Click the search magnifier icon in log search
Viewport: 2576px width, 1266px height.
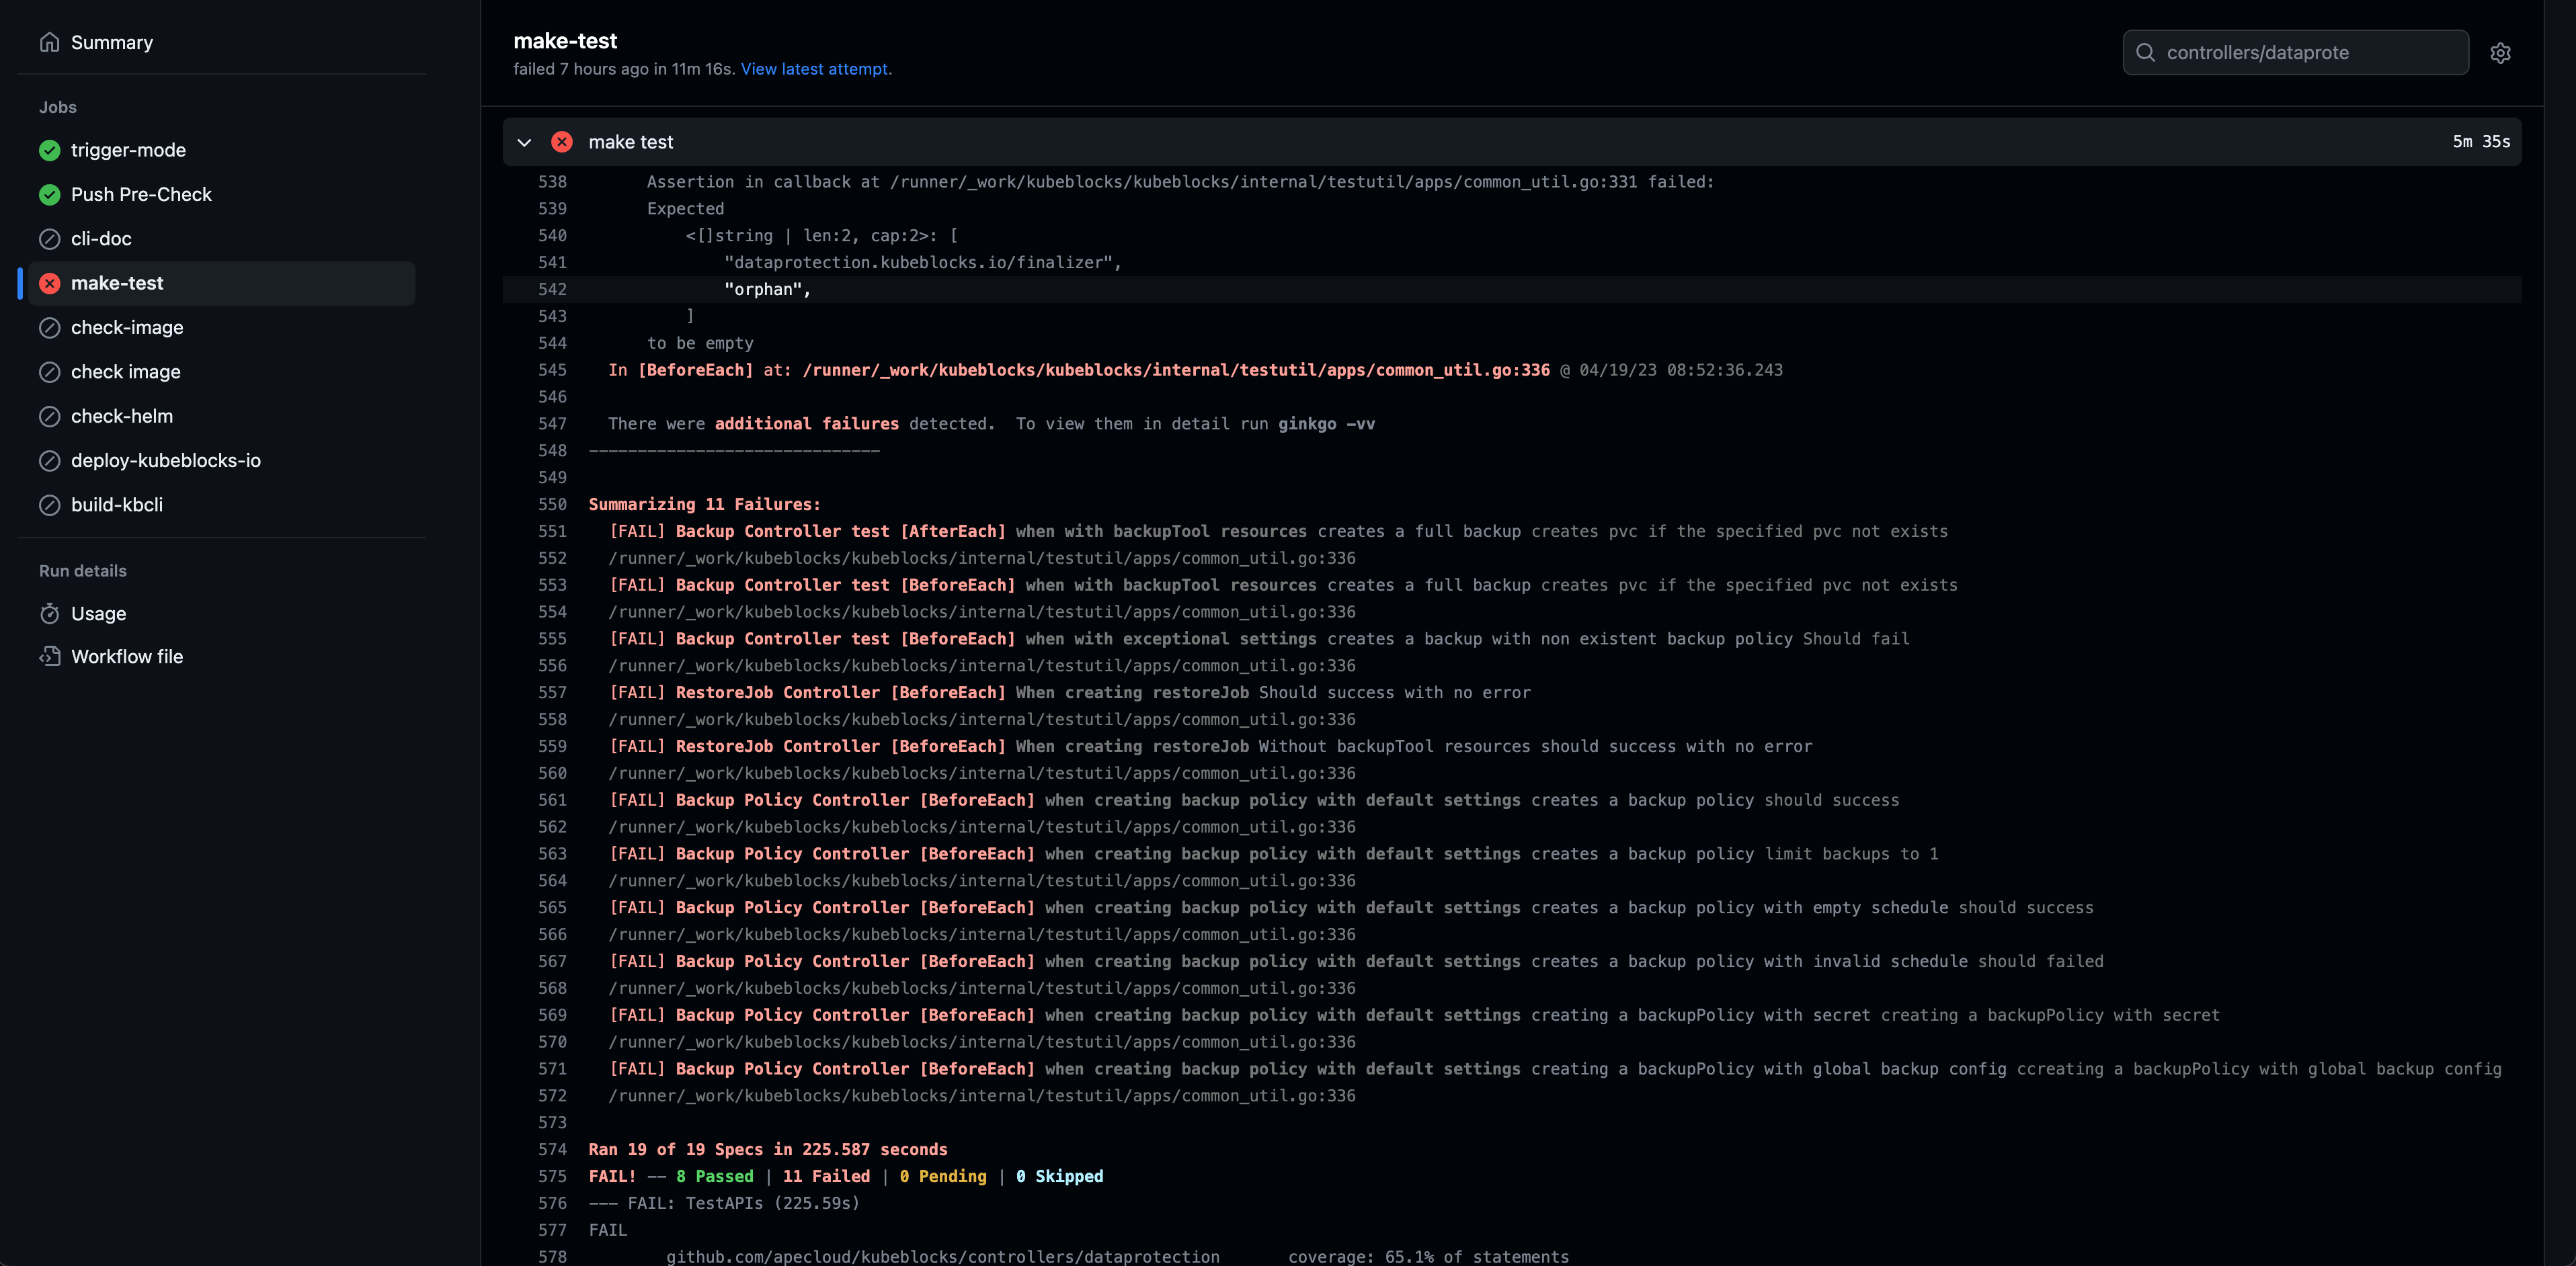tap(2145, 52)
